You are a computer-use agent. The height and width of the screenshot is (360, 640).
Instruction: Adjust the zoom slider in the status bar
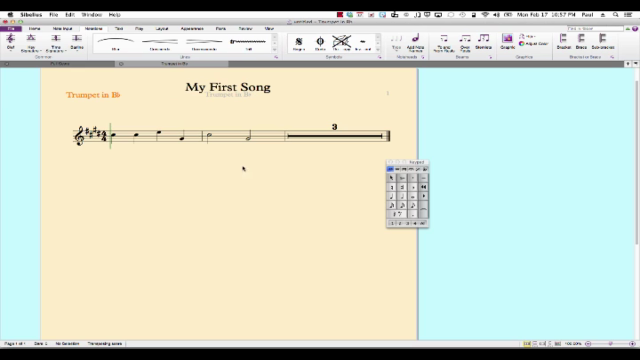click(610, 344)
